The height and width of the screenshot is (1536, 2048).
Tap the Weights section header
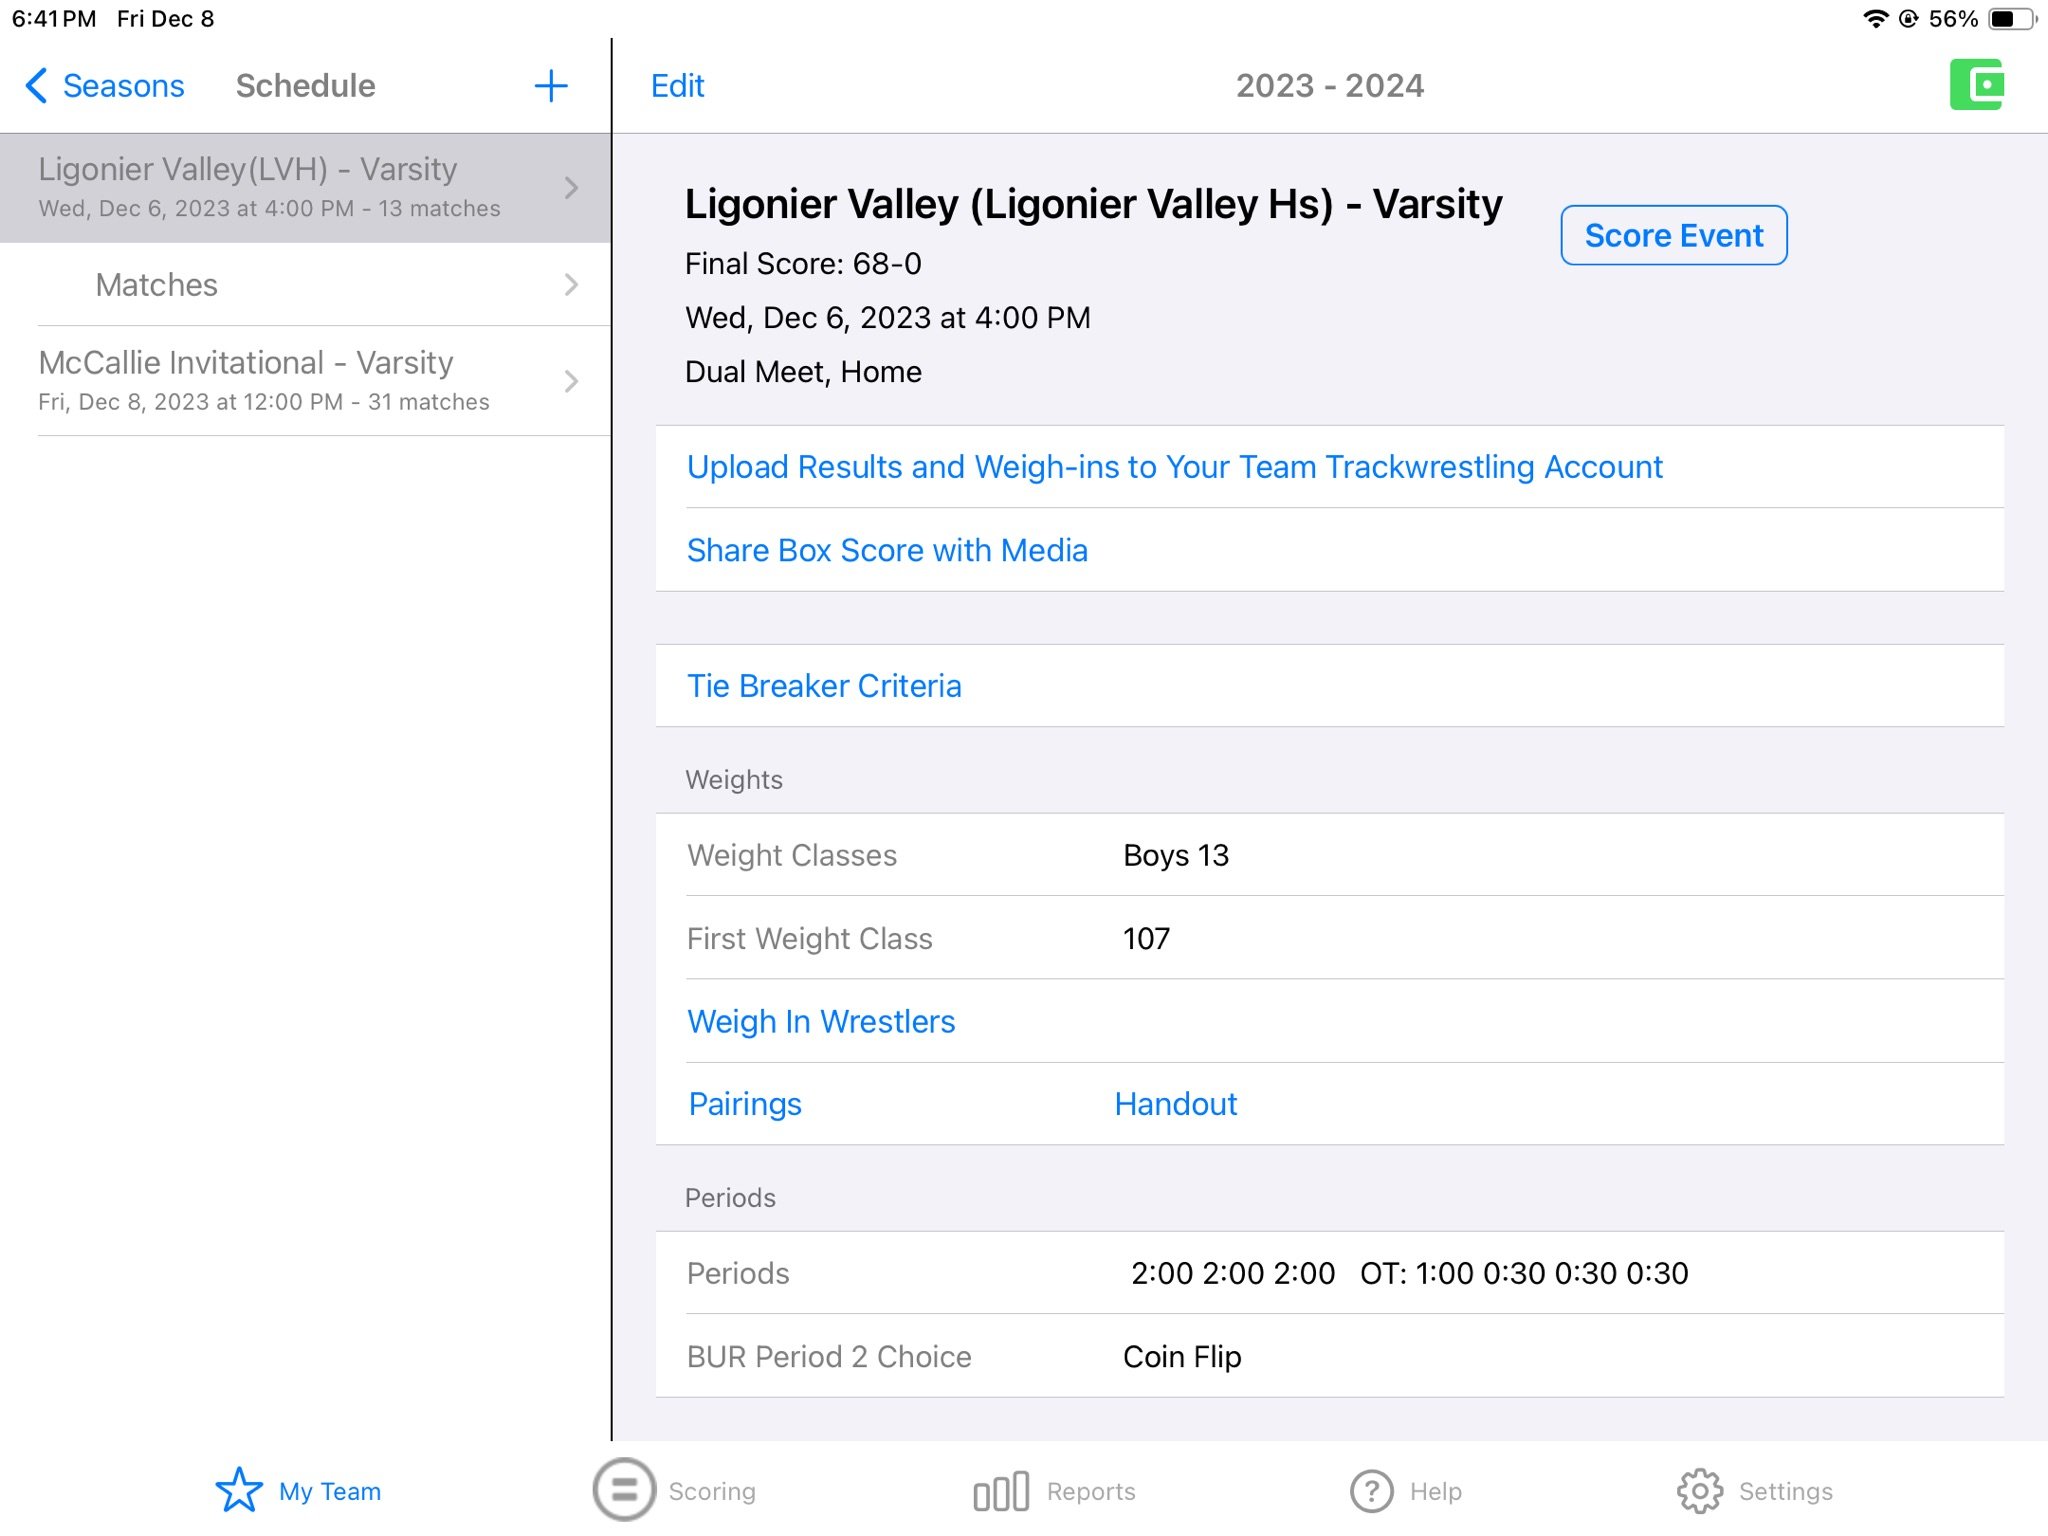pyautogui.click(x=734, y=780)
